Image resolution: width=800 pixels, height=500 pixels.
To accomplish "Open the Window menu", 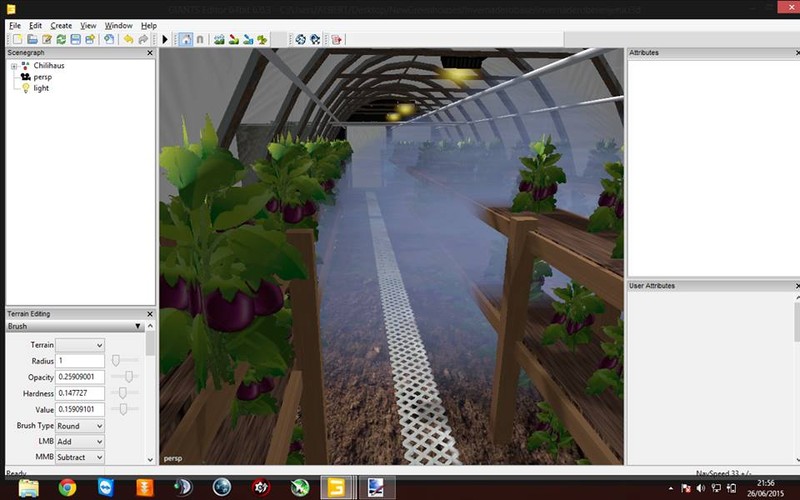I will [118, 25].
